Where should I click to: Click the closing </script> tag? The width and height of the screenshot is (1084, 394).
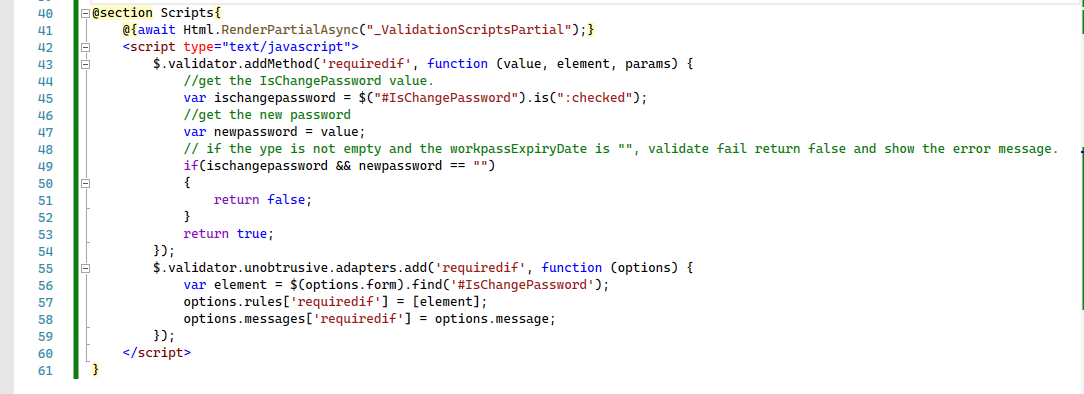(x=156, y=353)
